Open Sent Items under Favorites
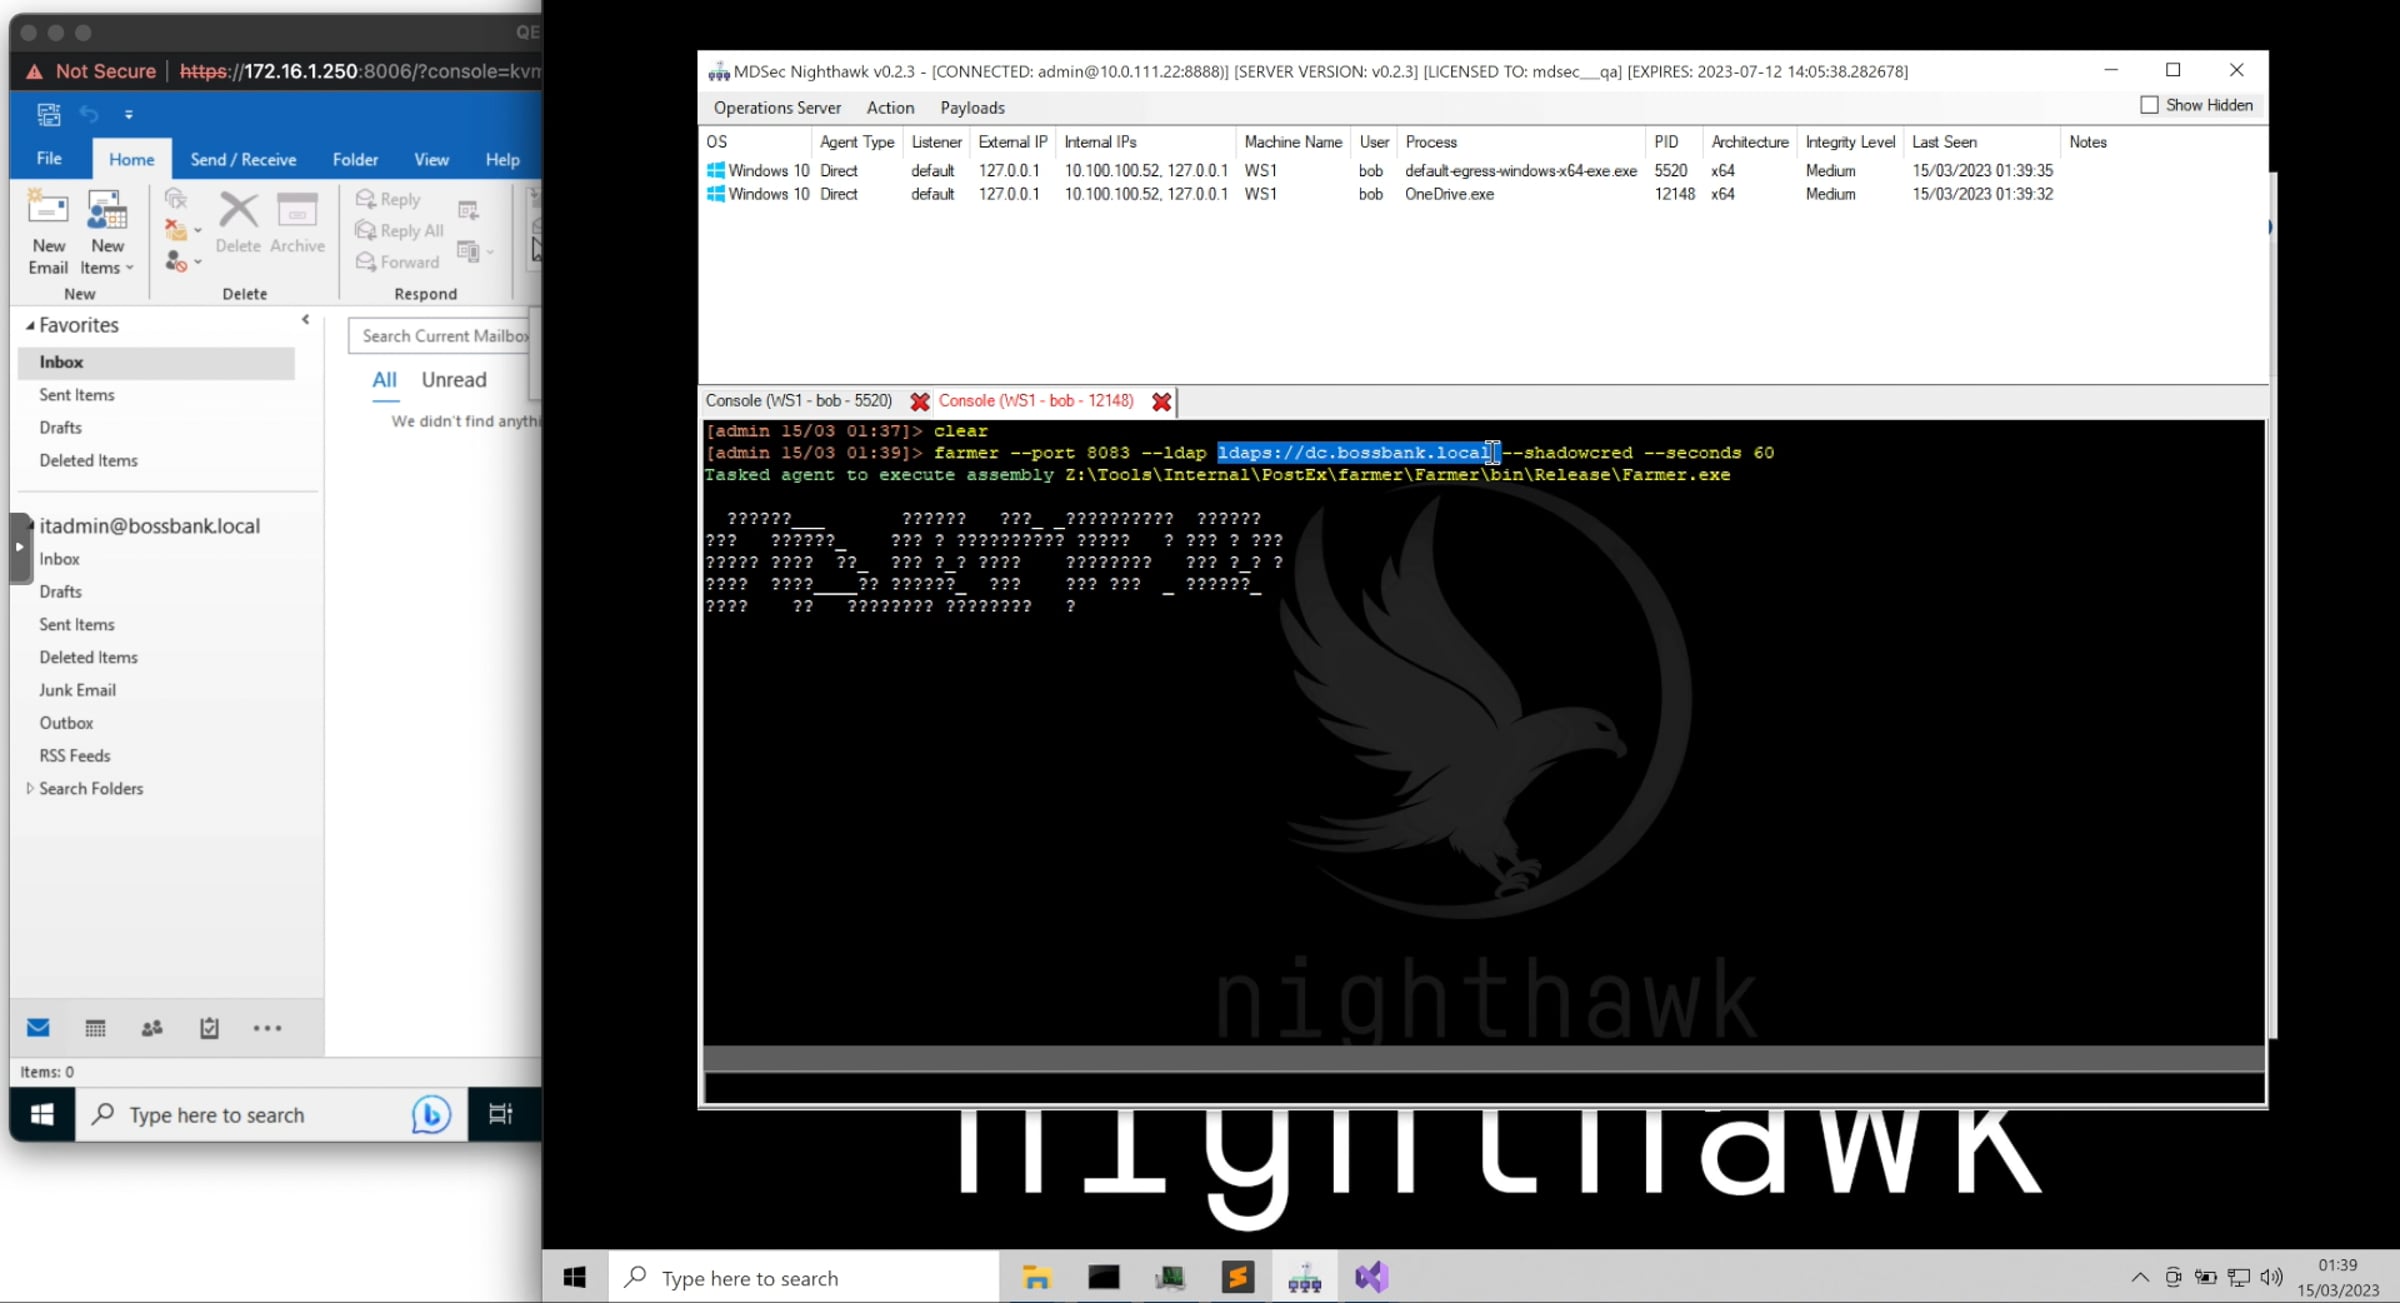Image resolution: width=2400 pixels, height=1303 pixels. point(76,395)
